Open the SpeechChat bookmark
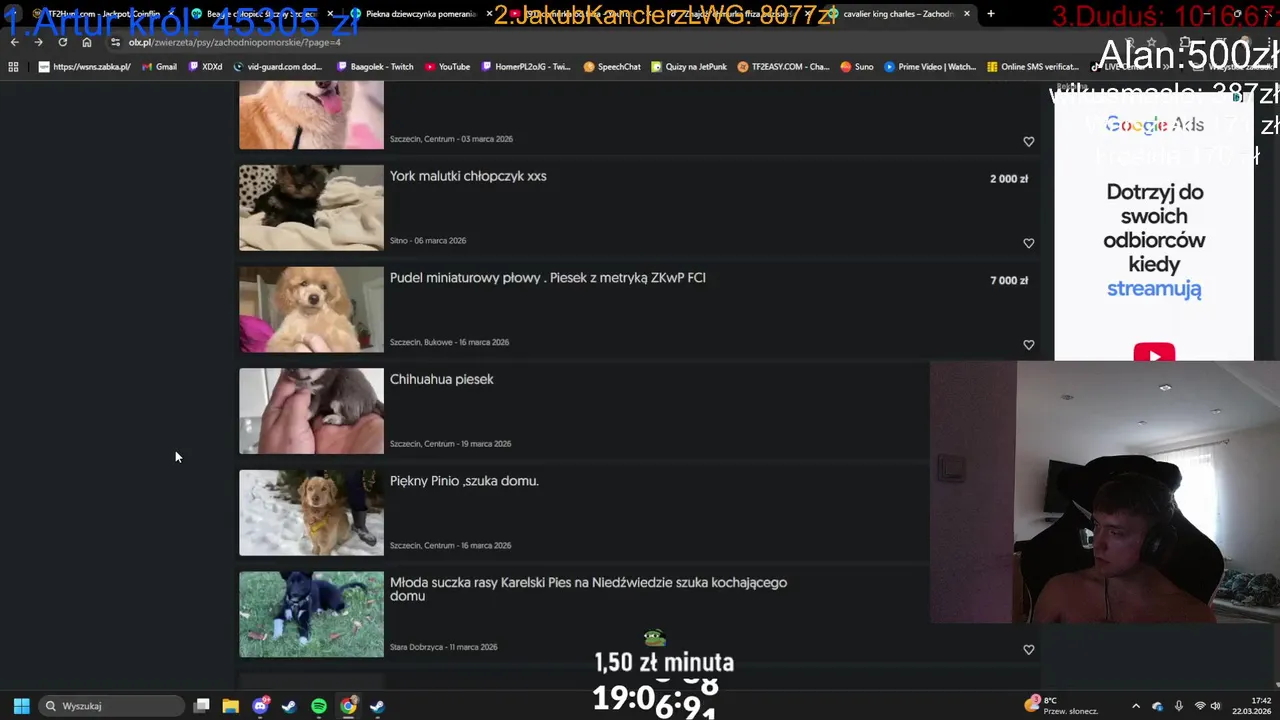1280x720 pixels. (612, 67)
